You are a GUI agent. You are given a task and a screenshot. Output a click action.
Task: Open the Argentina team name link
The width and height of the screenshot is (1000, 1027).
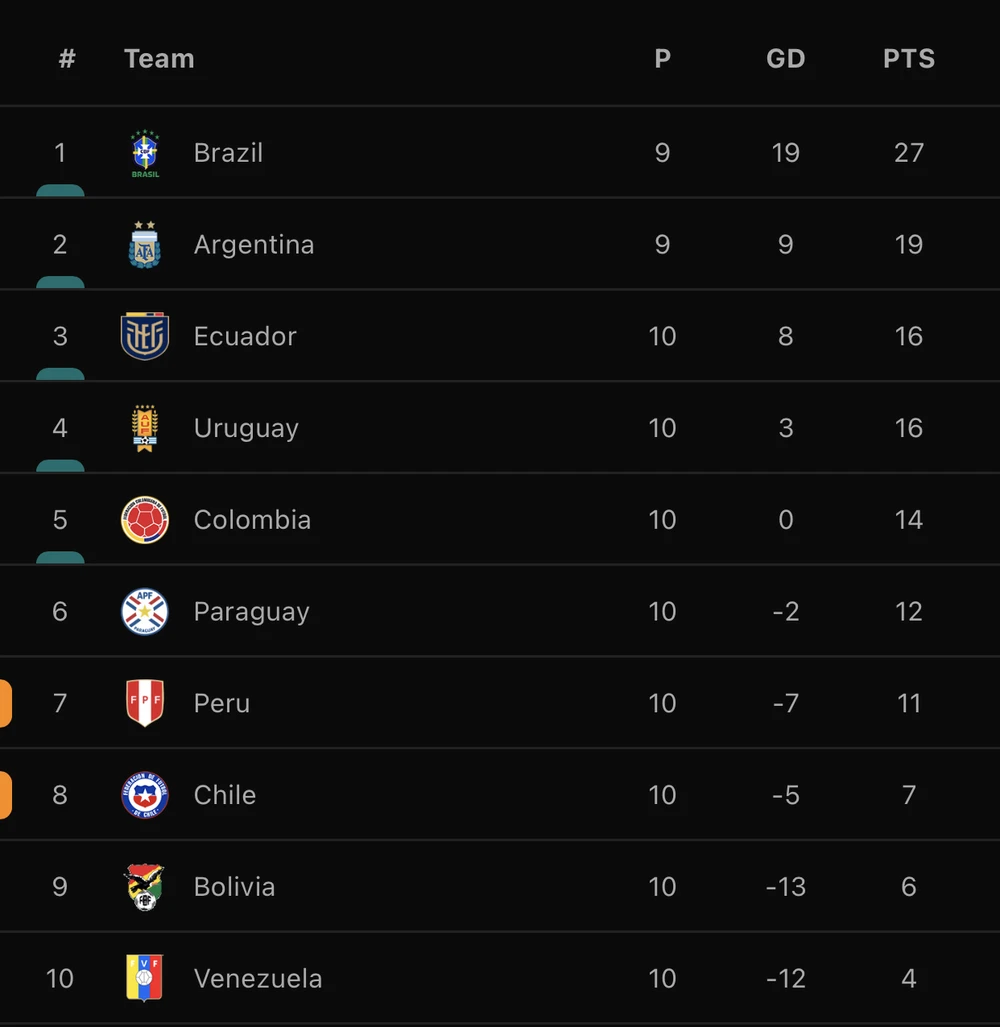(254, 245)
